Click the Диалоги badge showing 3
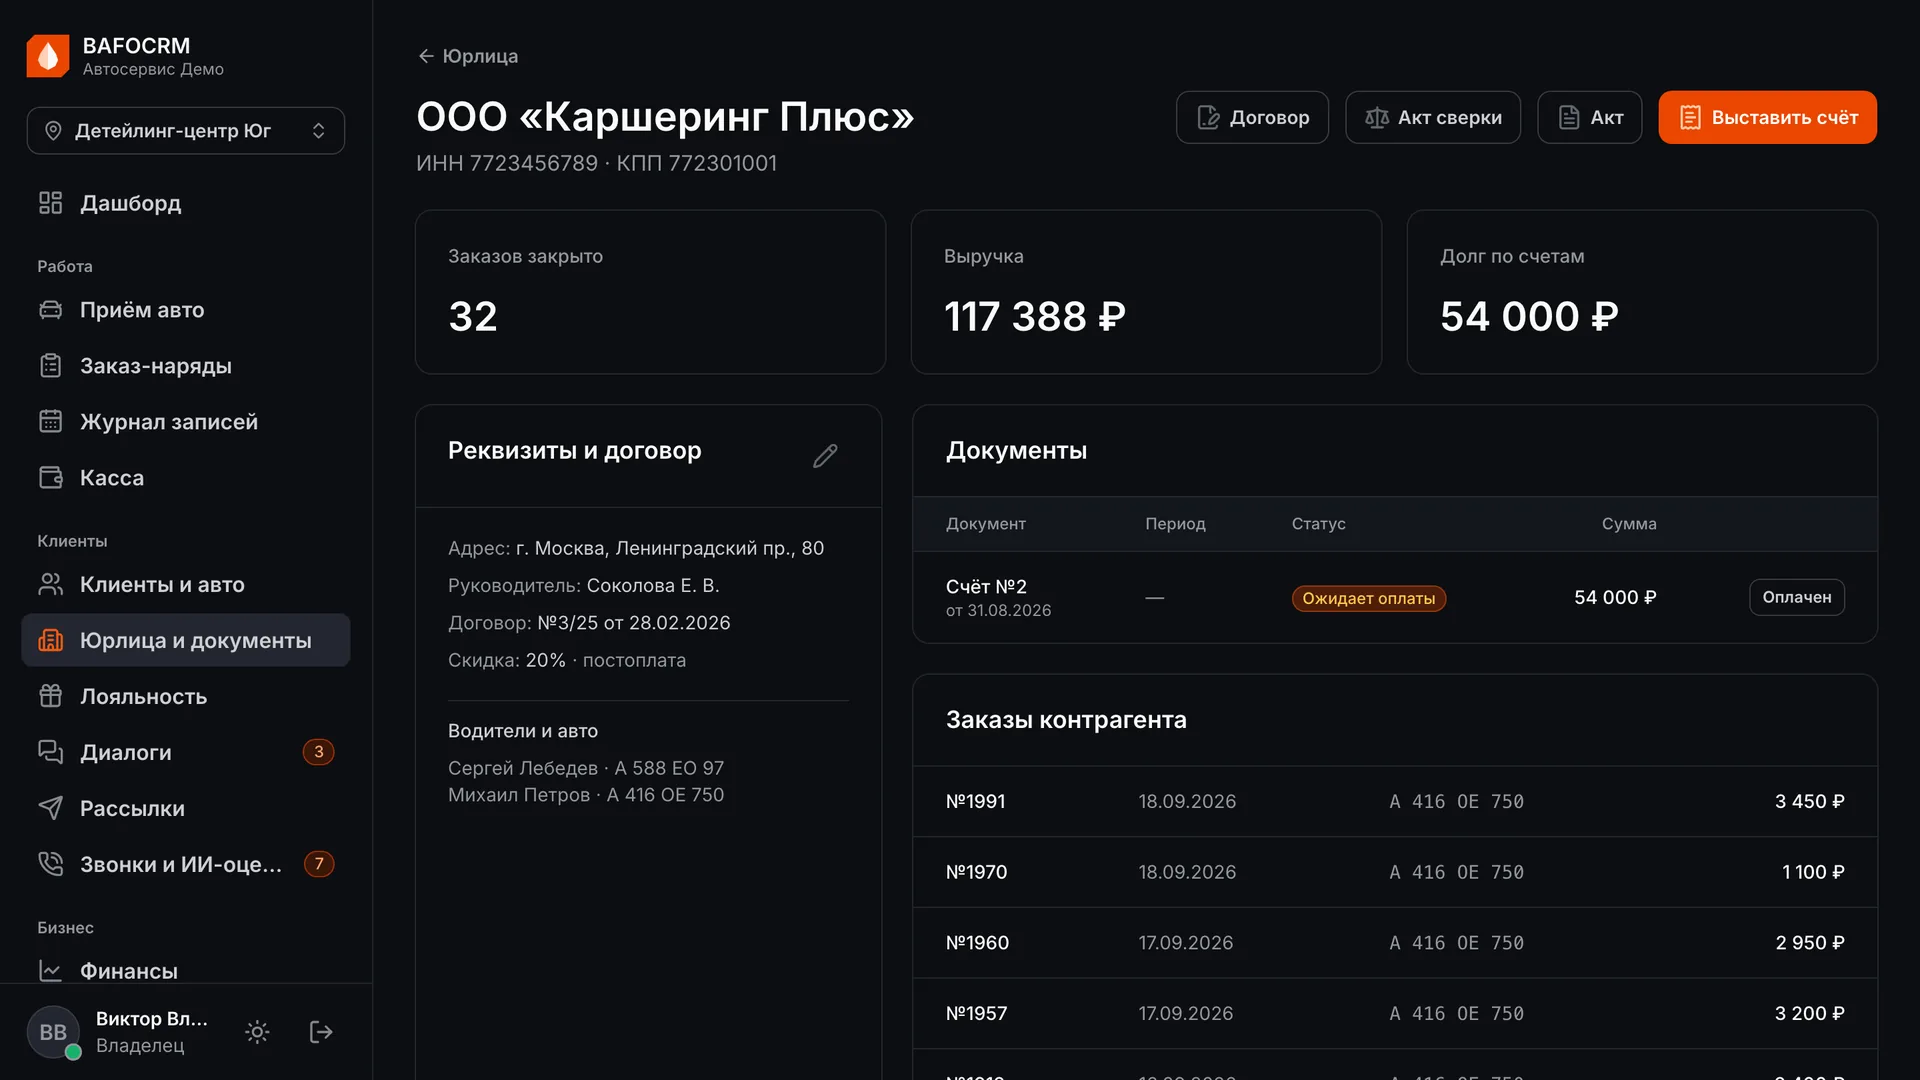 click(319, 752)
